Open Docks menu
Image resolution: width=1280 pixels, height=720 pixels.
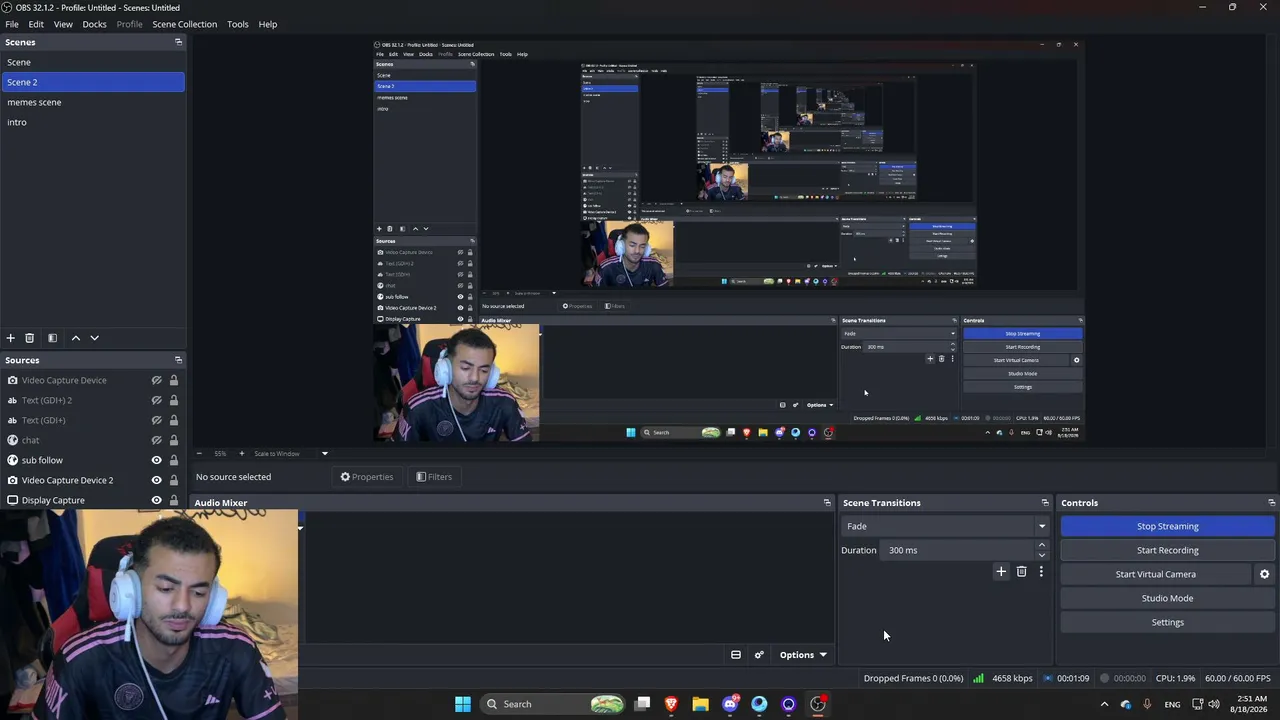(x=94, y=24)
